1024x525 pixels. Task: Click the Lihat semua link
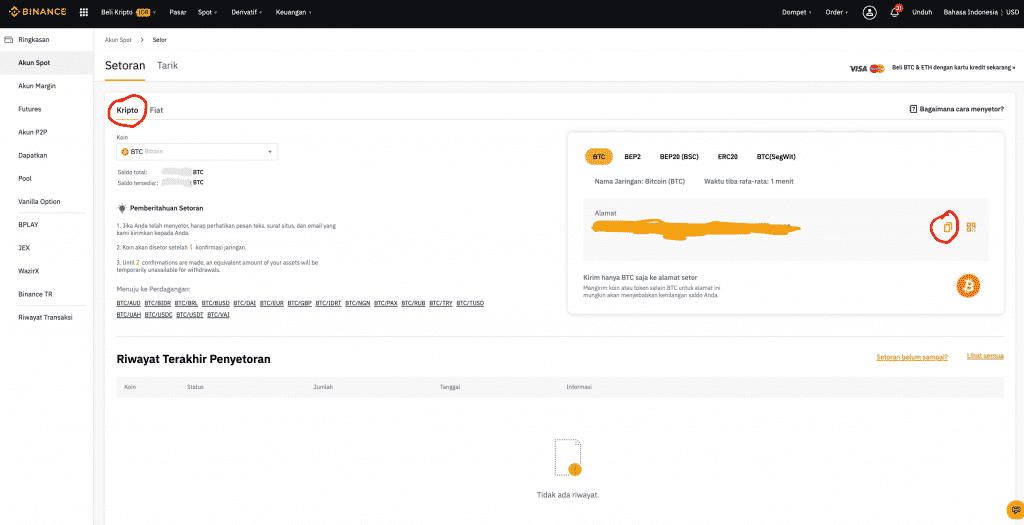[984, 356]
